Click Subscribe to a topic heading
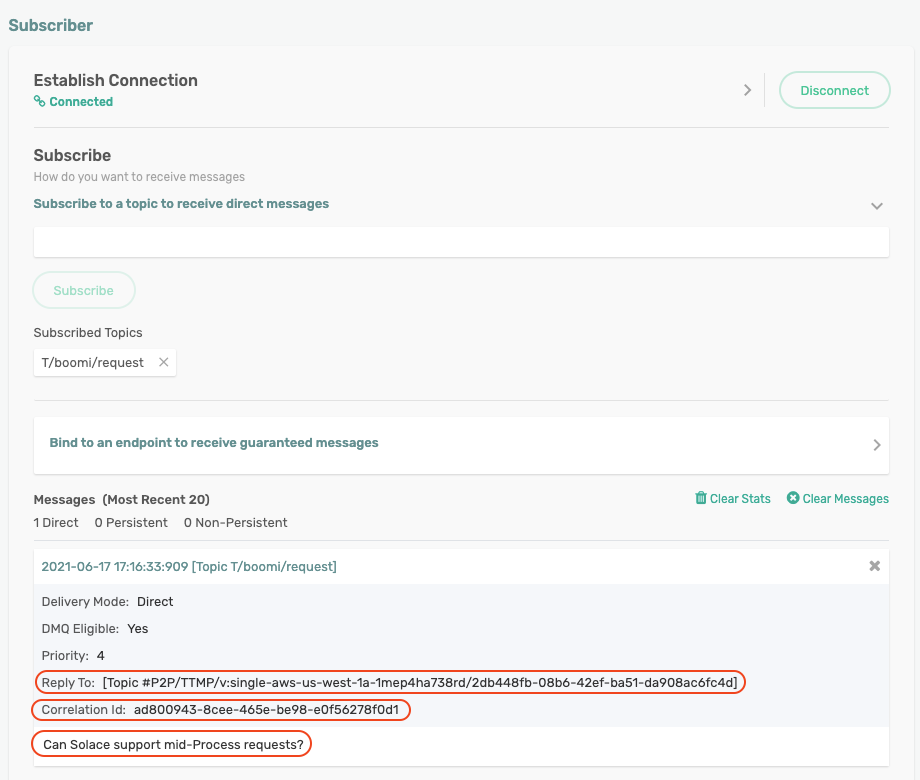The height and width of the screenshot is (780, 920). (x=181, y=204)
